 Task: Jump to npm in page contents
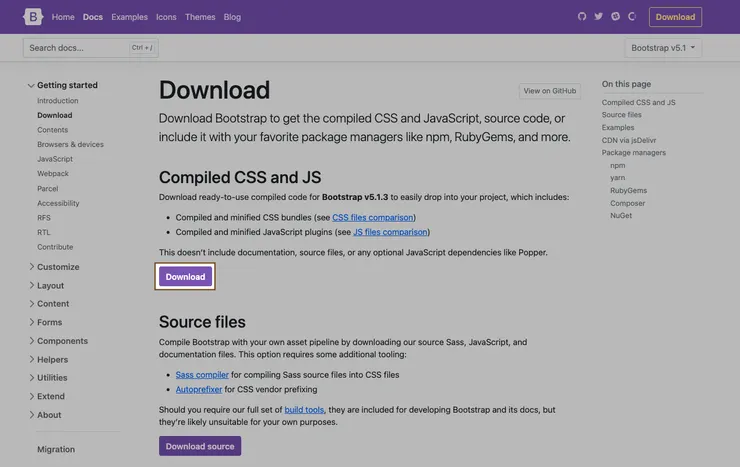617,165
